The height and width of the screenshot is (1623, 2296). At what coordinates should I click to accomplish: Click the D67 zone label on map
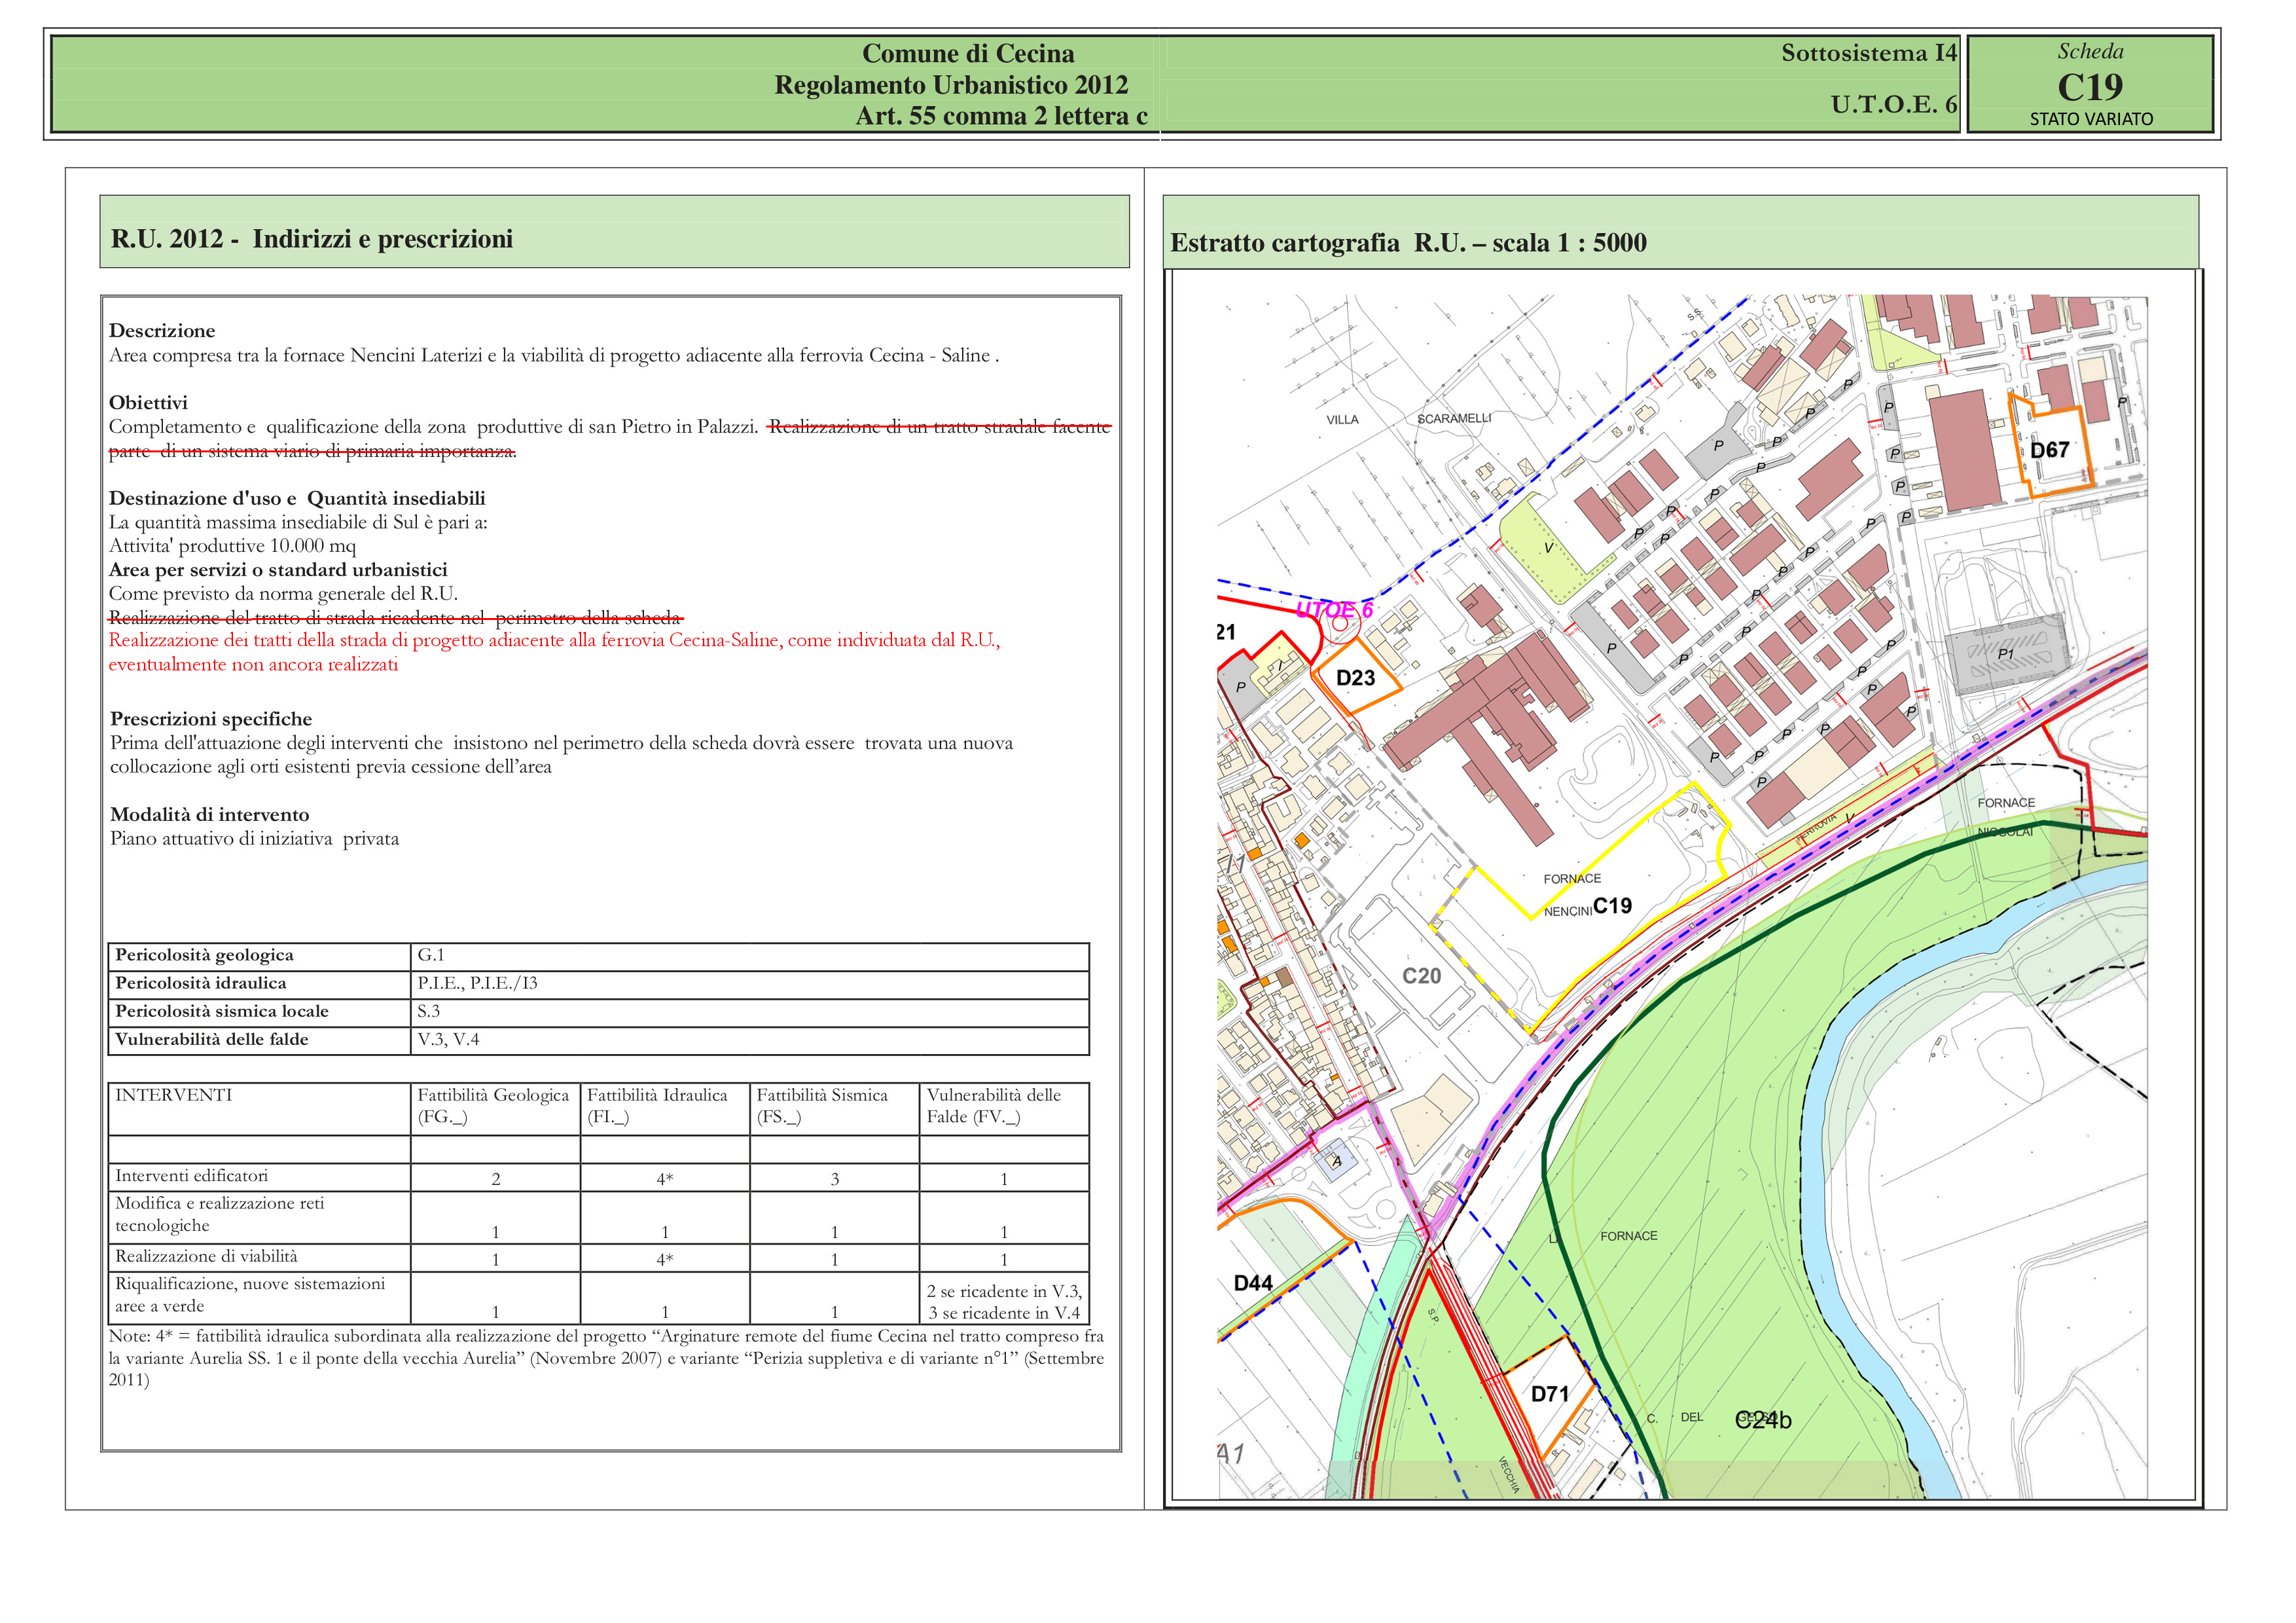tap(2049, 450)
